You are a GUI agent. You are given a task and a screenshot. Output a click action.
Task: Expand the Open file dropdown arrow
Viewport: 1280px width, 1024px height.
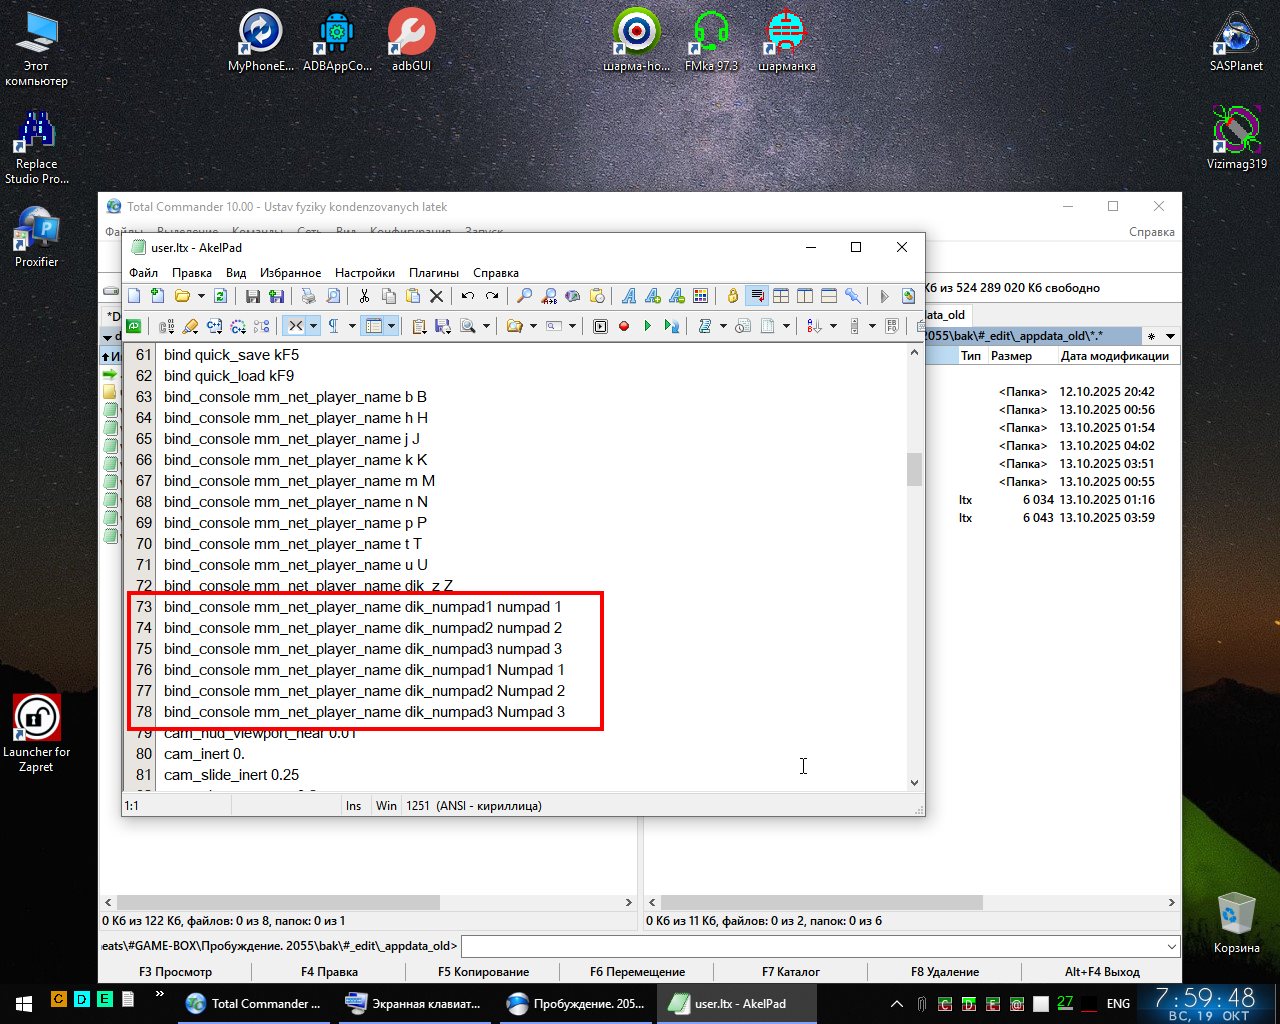pyautogui.click(x=201, y=296)
